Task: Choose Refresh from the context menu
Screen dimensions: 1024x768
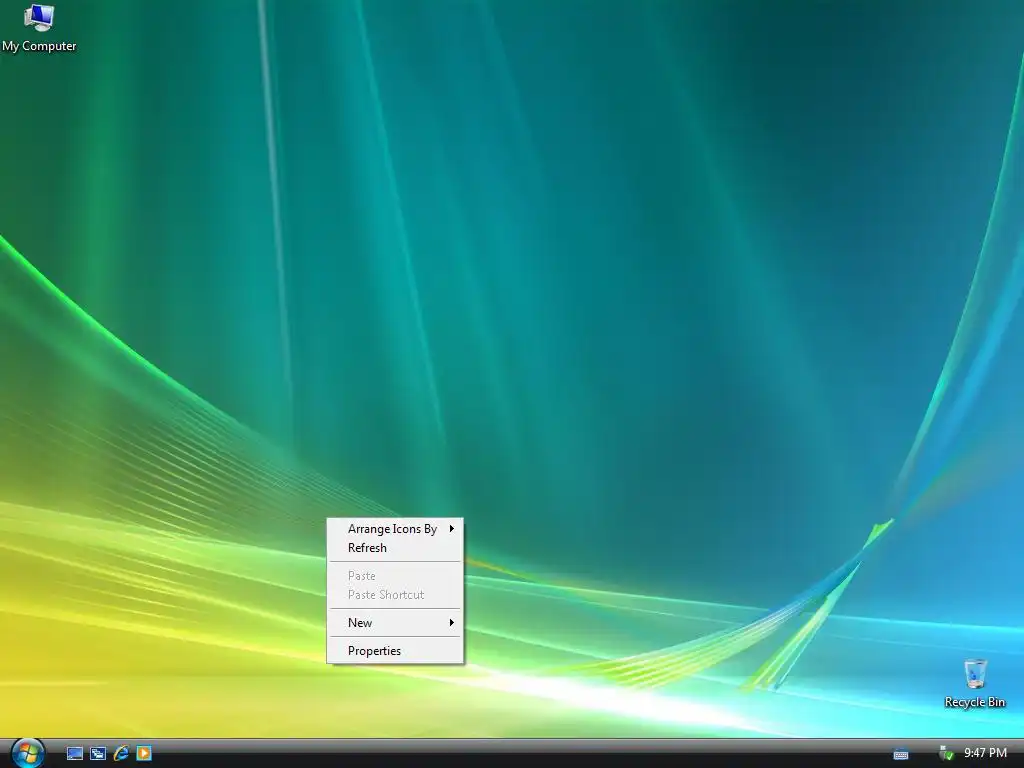Action: [x=395, y=548]
